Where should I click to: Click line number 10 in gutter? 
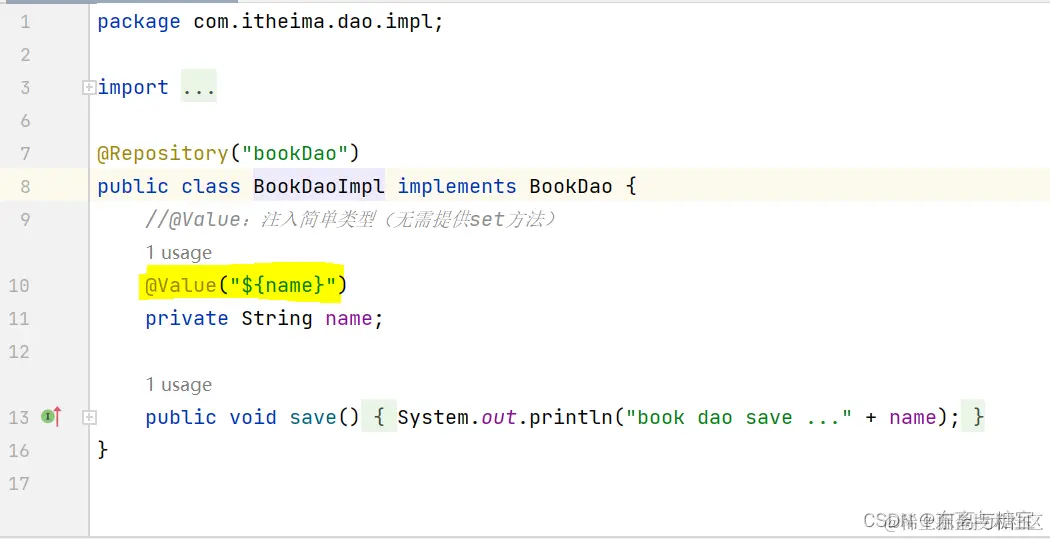click(19, 286)
